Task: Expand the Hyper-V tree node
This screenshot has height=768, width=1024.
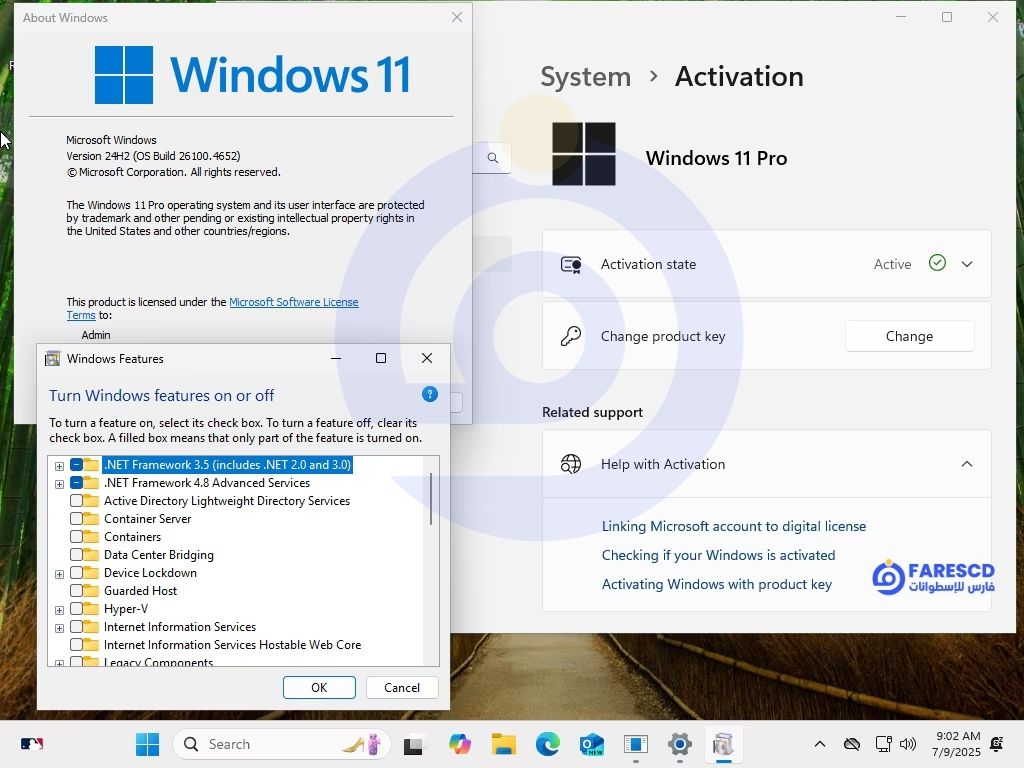Action: (x=59, y=610)
